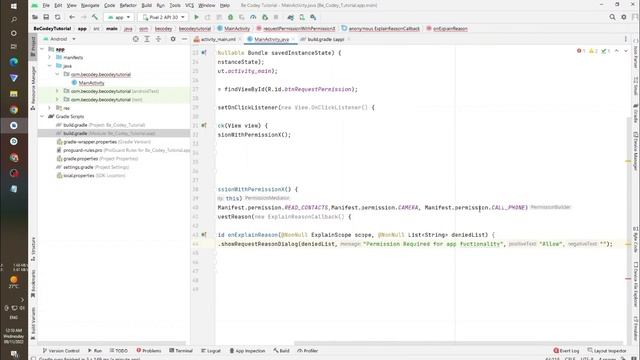Viewport: 640px width, 360px height.
Task: Hide the Project panel via minus icon
Action: tap(184, 39)
